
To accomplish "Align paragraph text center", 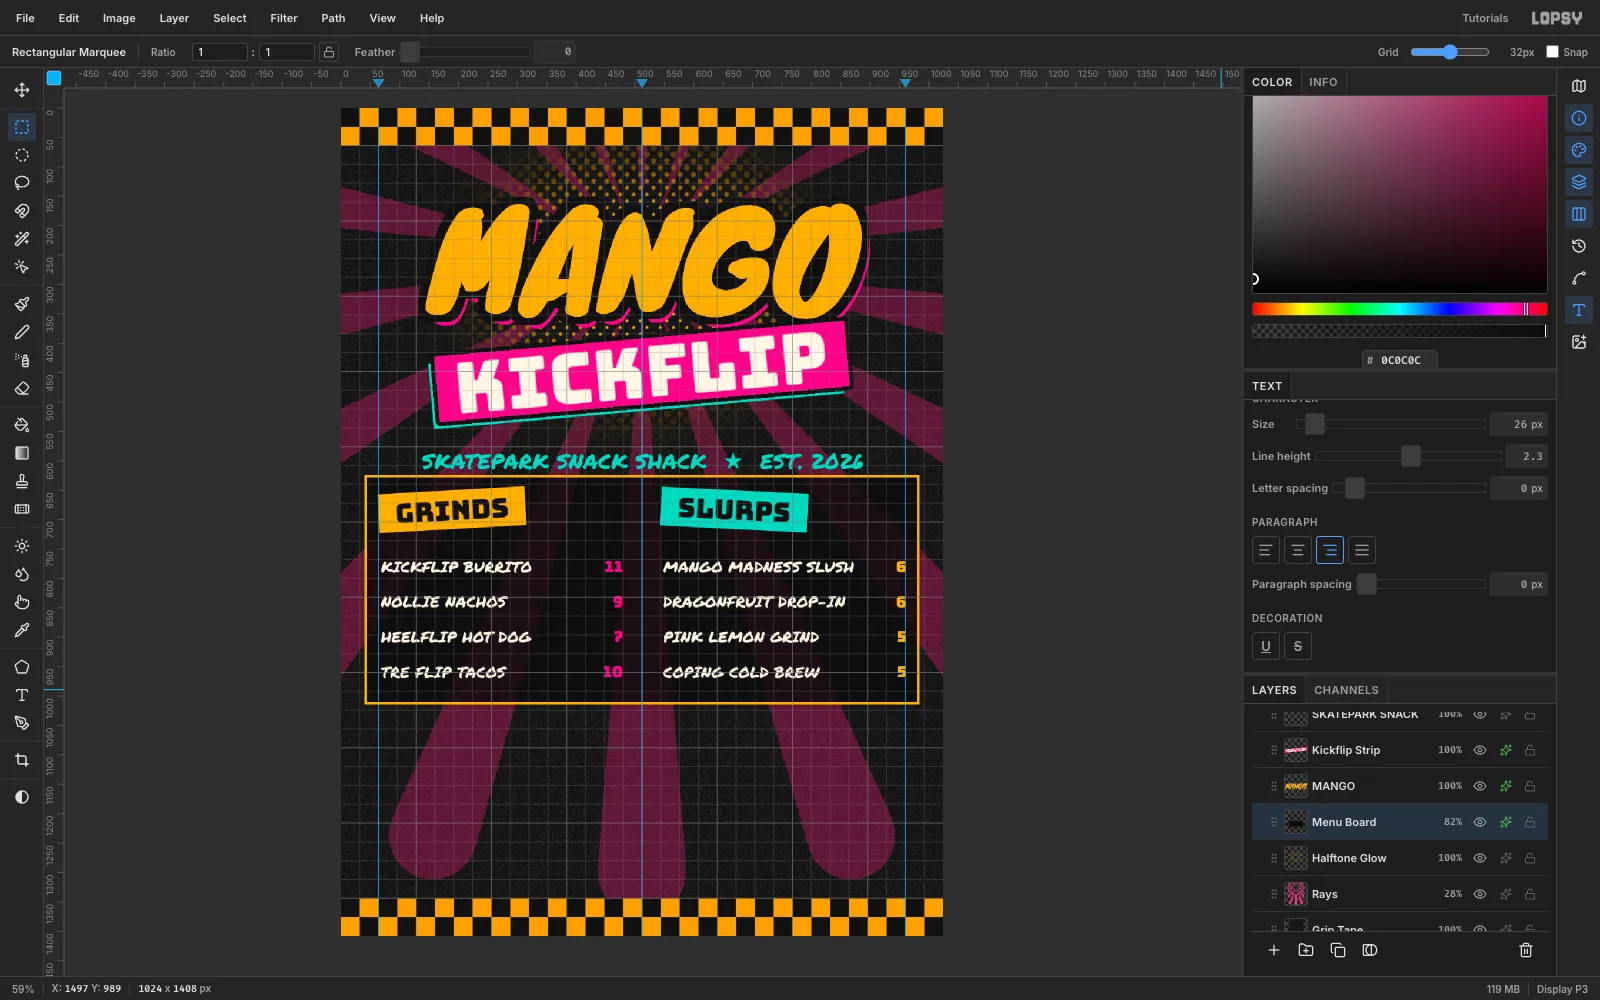I will click(1298, 550).
